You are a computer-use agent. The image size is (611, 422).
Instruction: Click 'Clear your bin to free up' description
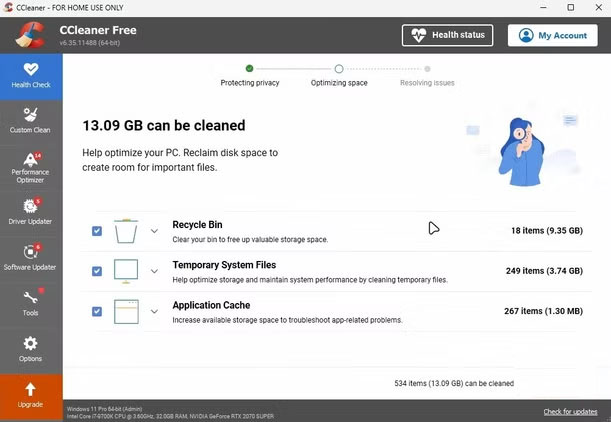[x=250, y=240]
